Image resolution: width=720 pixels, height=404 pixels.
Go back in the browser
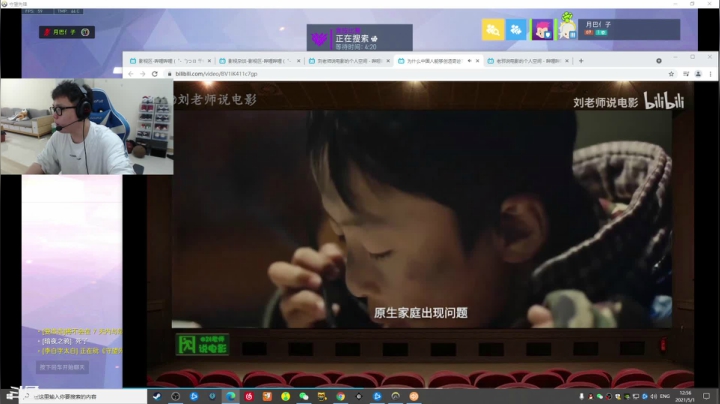[x=131, y=73]
